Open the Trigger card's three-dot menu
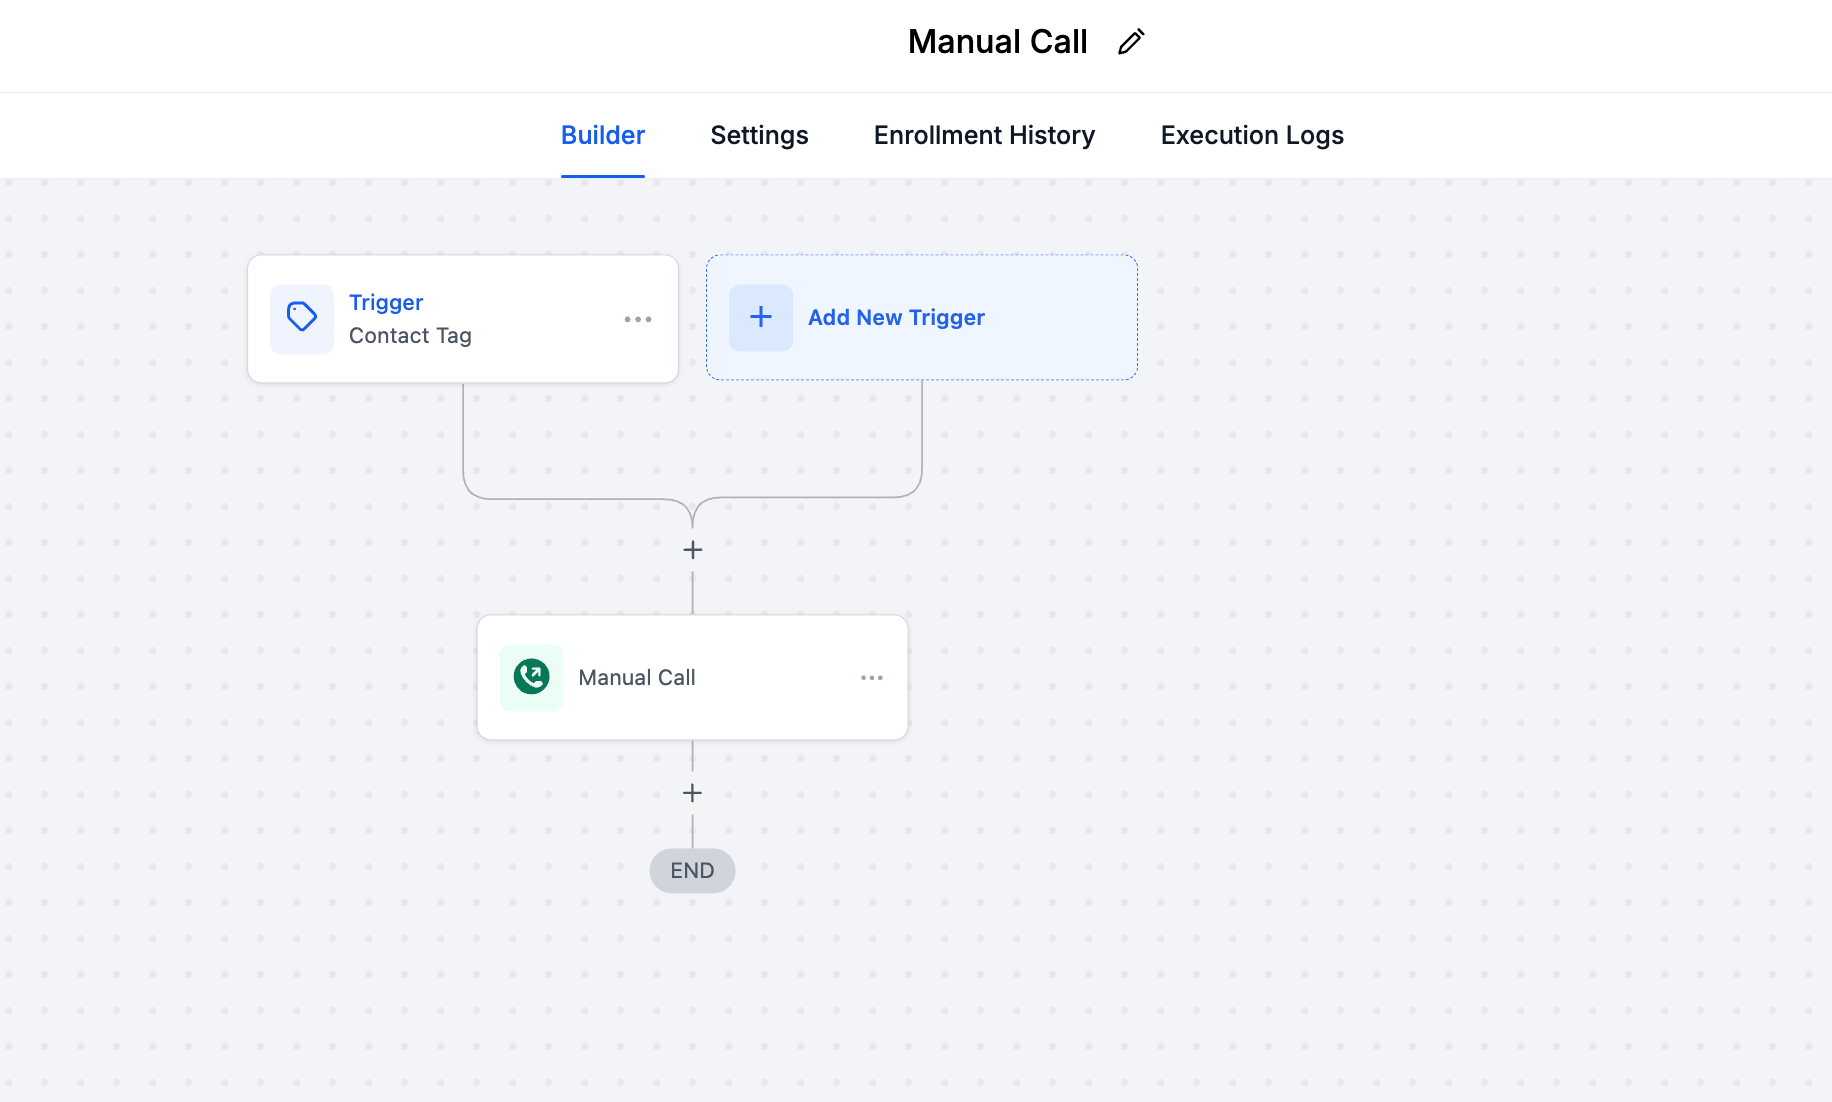 click(638, 319)
